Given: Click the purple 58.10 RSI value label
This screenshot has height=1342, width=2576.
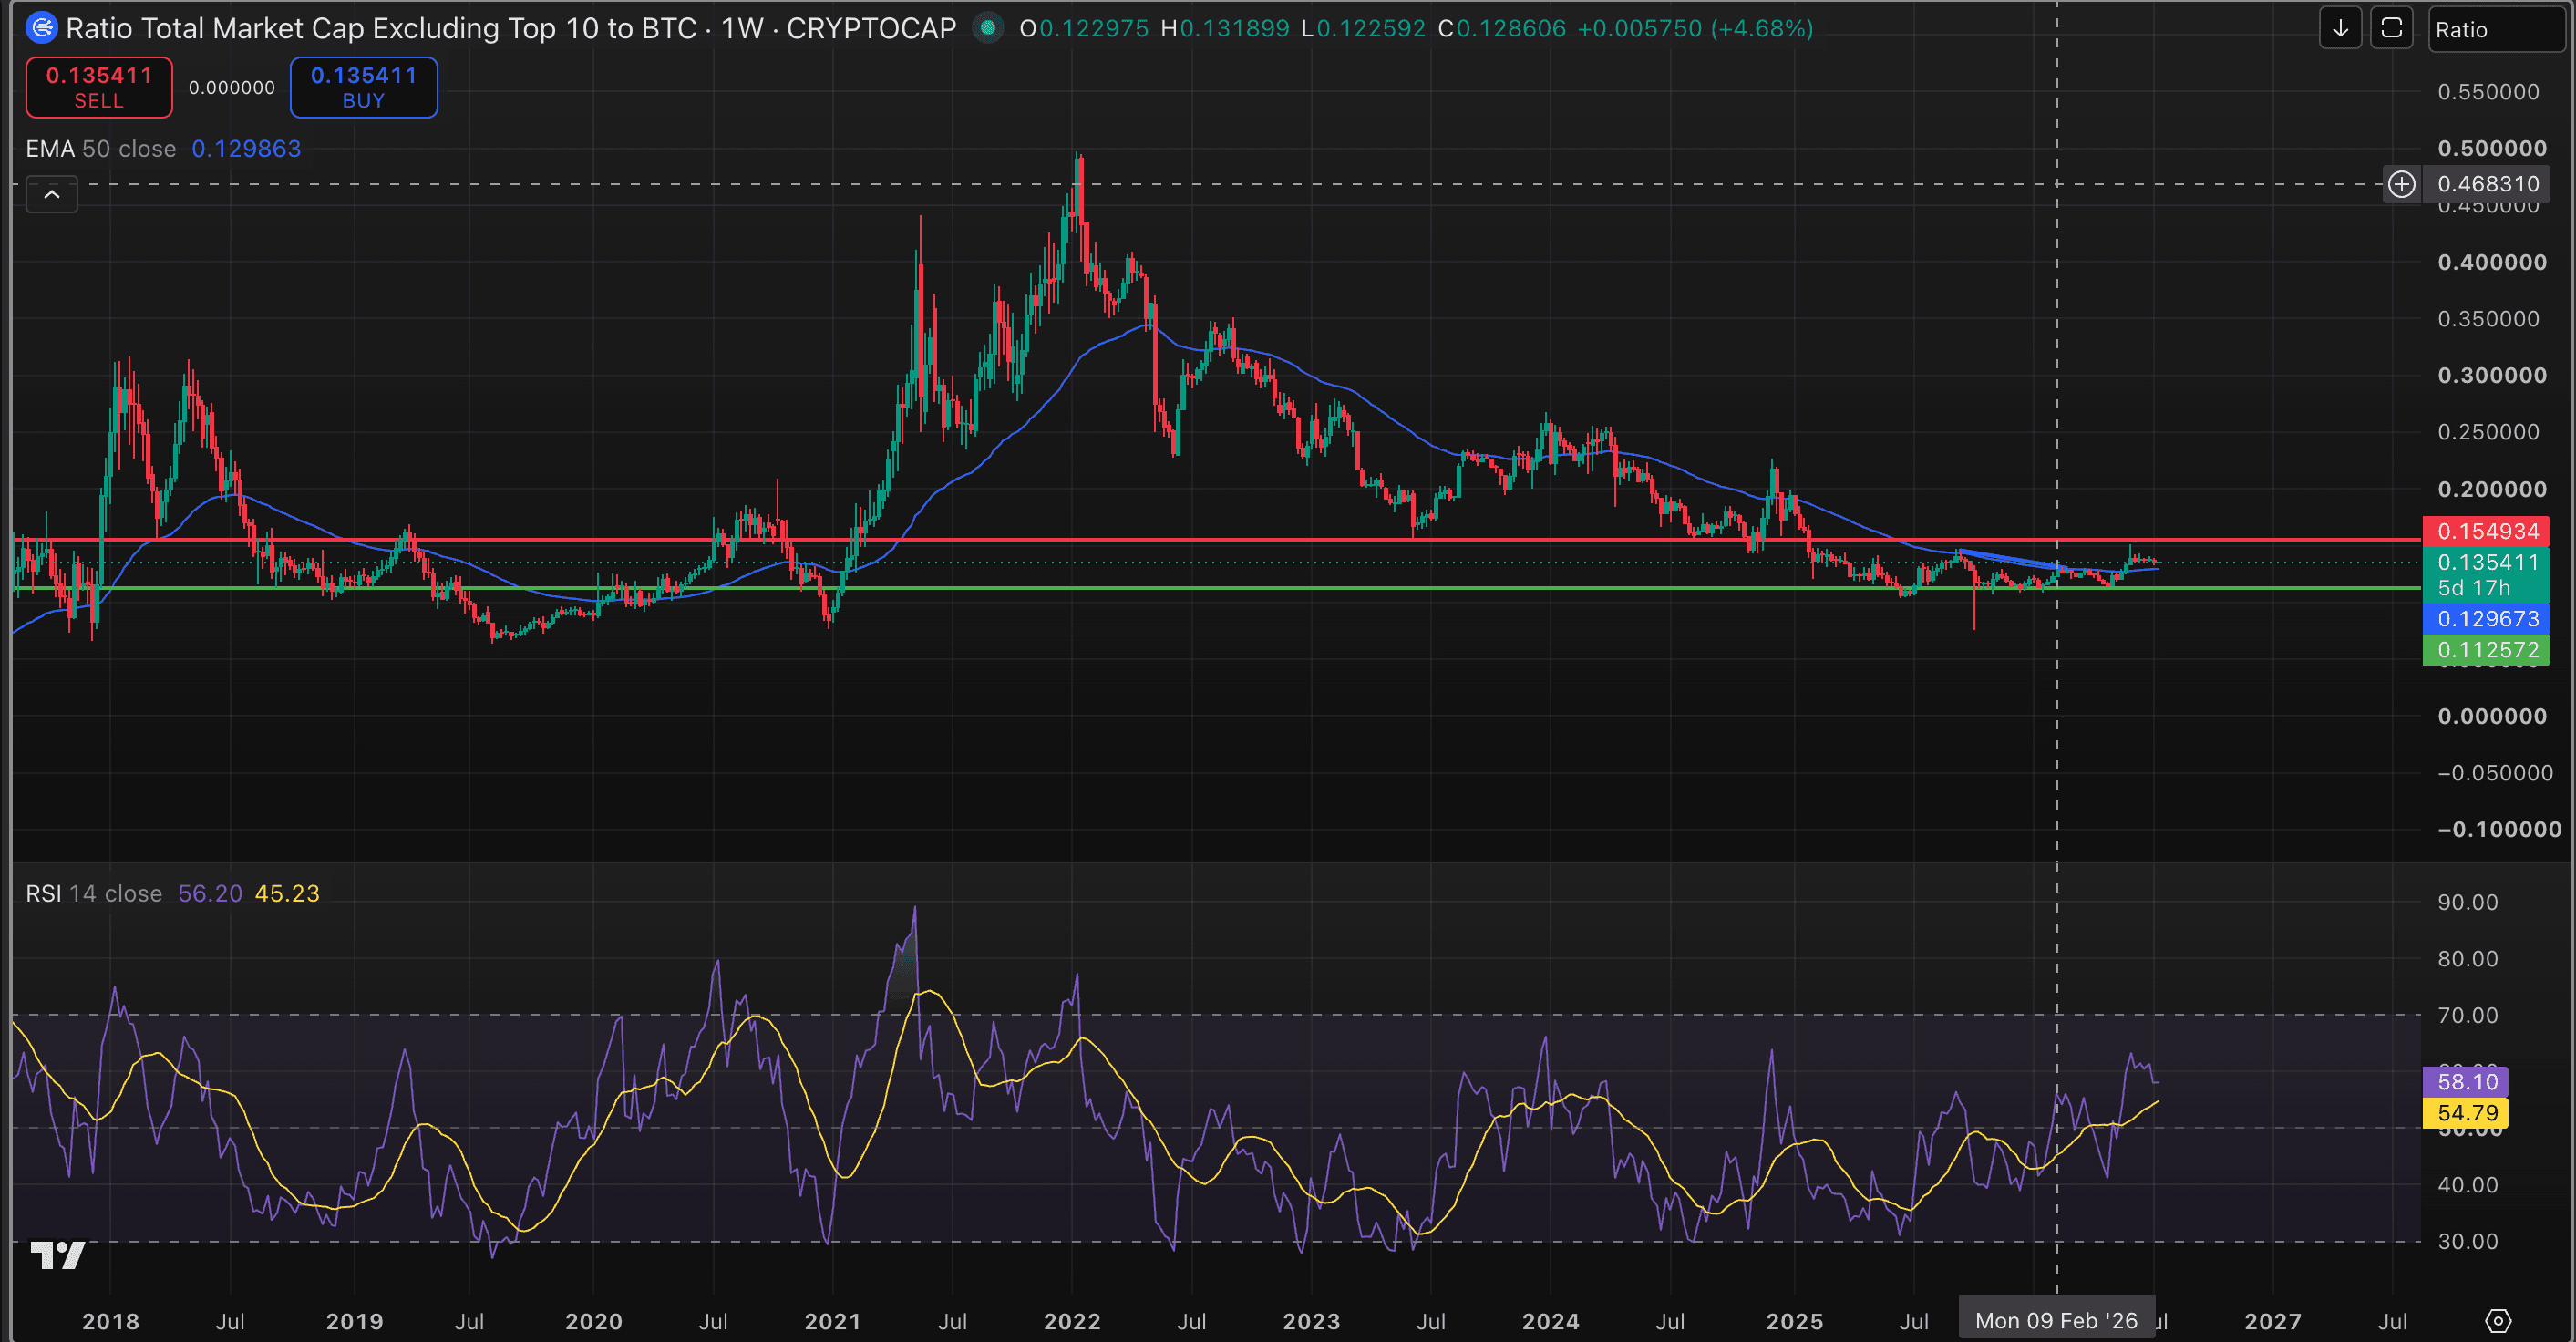Looking at the screenshot, I should pos(2467,1081).
